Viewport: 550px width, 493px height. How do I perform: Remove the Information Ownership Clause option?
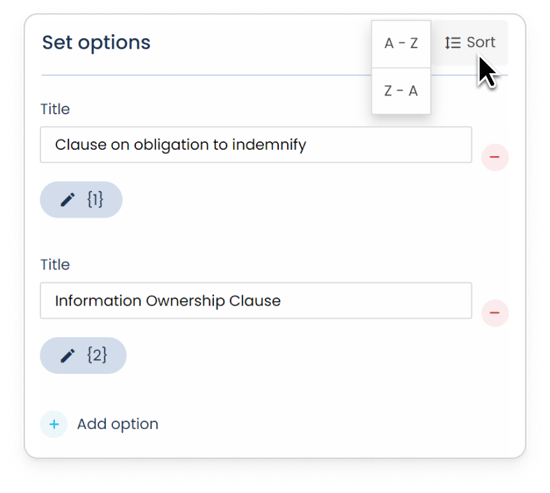click(495, 313)
